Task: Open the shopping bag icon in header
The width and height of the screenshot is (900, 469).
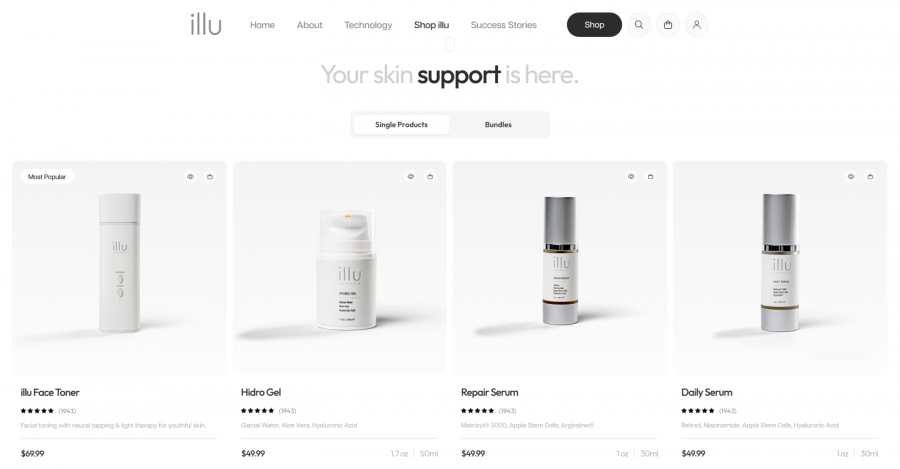Action: pyautogui.click(x=668, y=25)
